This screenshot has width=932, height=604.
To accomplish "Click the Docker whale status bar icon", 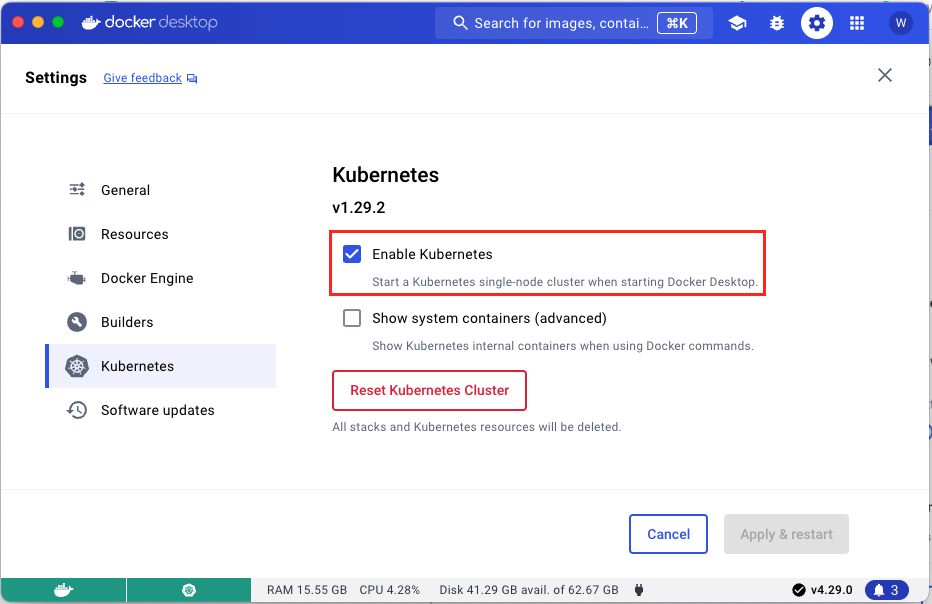I will point(64,590).
